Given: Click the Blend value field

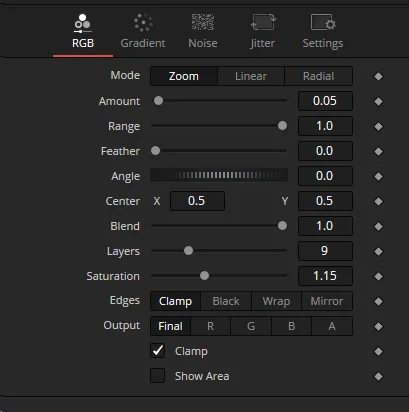Looking at the screenshot, I should pos(325,226).
